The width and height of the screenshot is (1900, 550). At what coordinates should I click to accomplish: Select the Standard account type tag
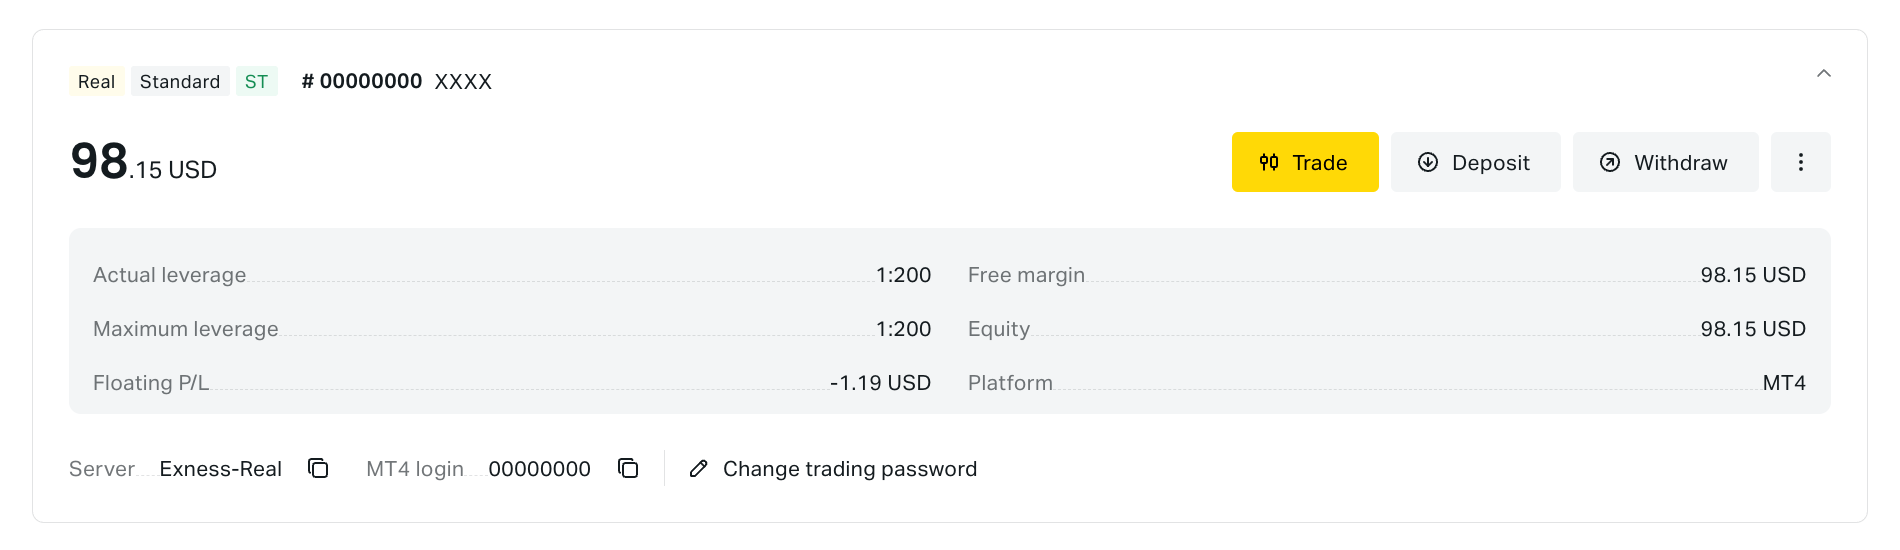coord(180,82)
